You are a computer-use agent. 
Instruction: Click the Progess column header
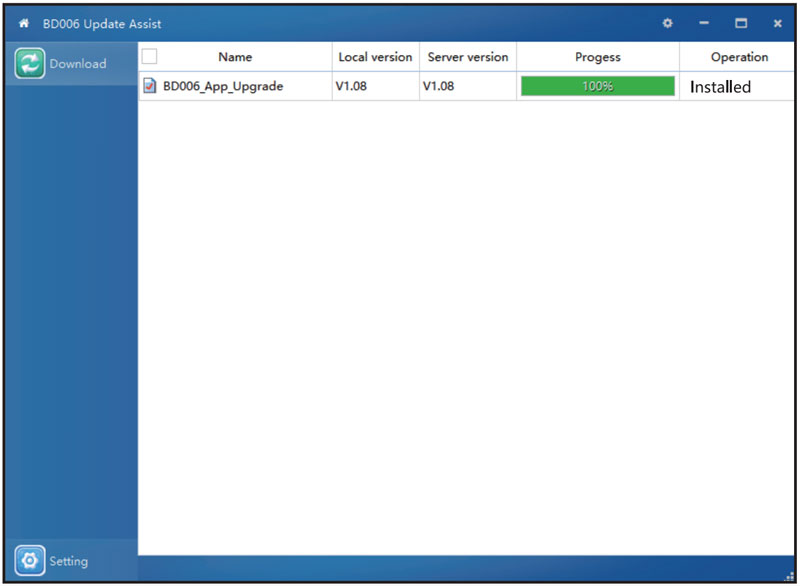coord(598,57)
